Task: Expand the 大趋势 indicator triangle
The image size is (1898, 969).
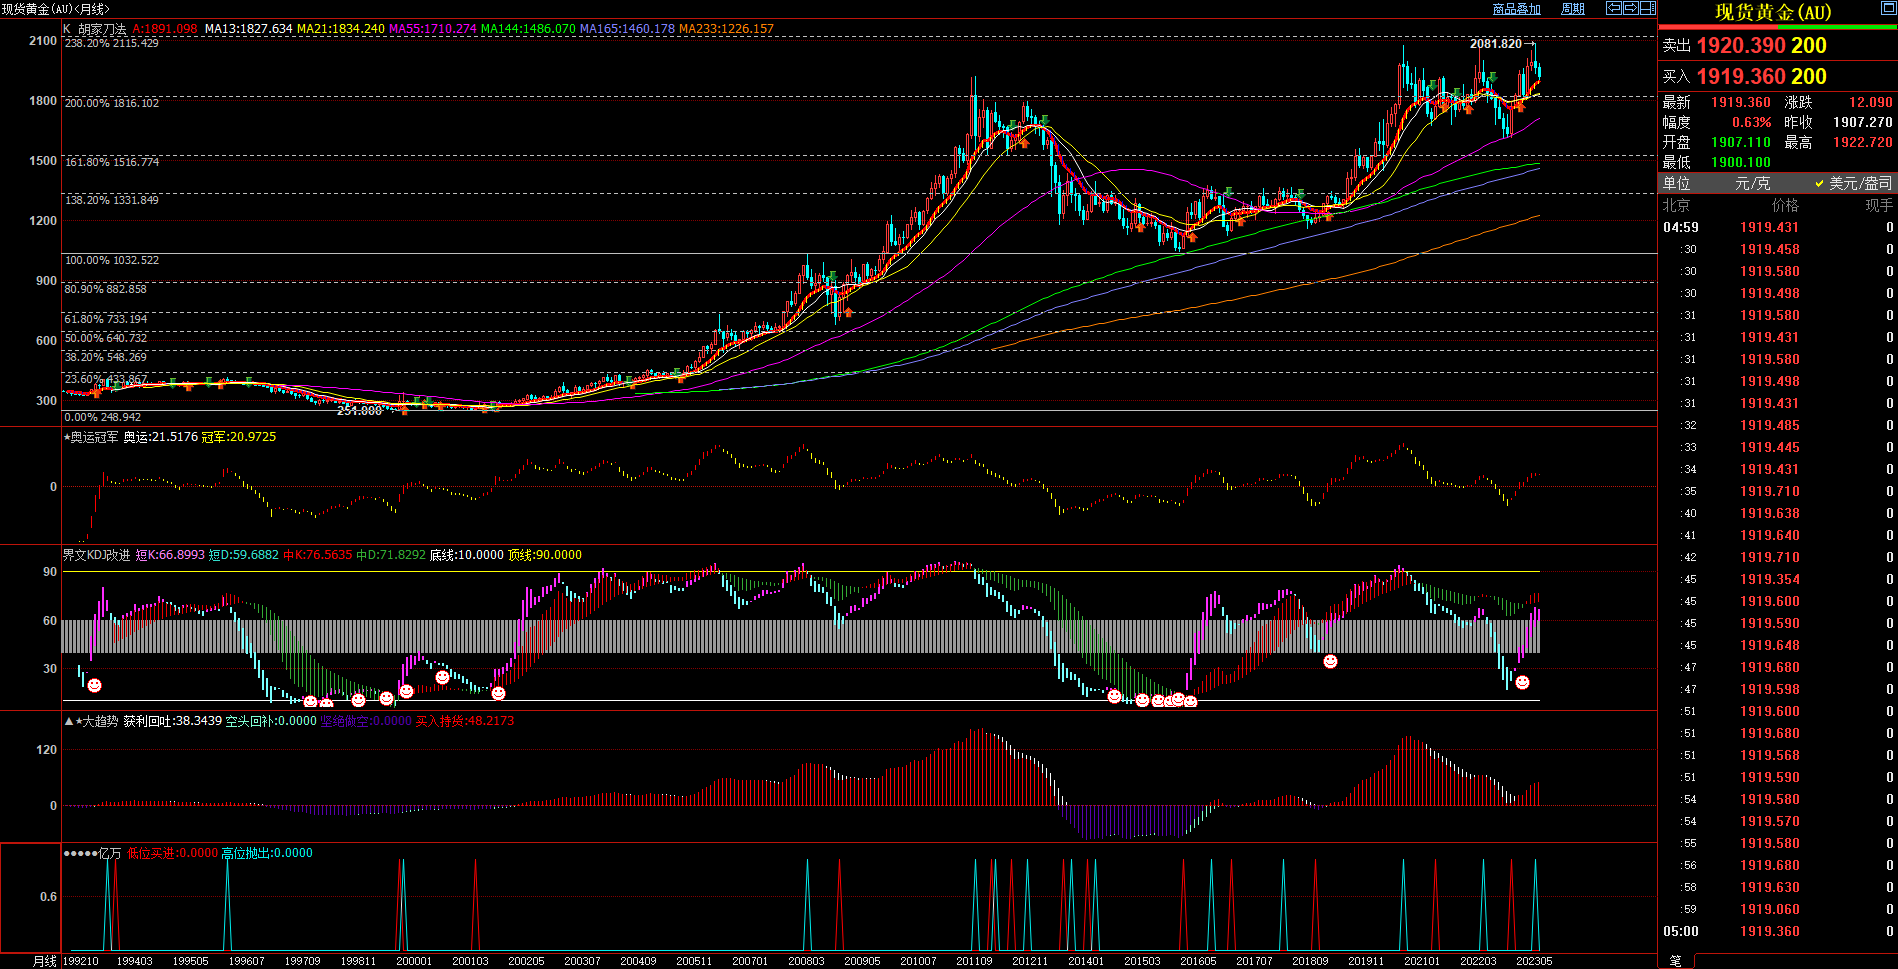Action: pos(68,721)
